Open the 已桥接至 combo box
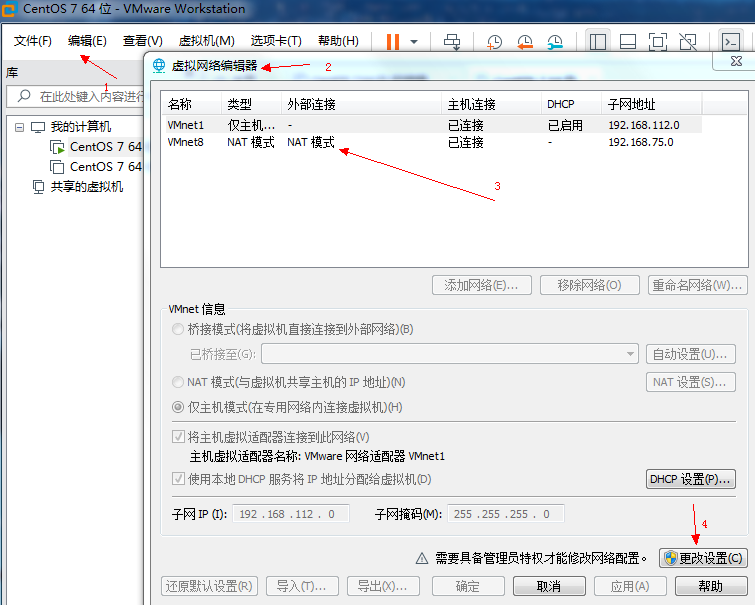This screenshot has height=605, width=755. [450, 354]
